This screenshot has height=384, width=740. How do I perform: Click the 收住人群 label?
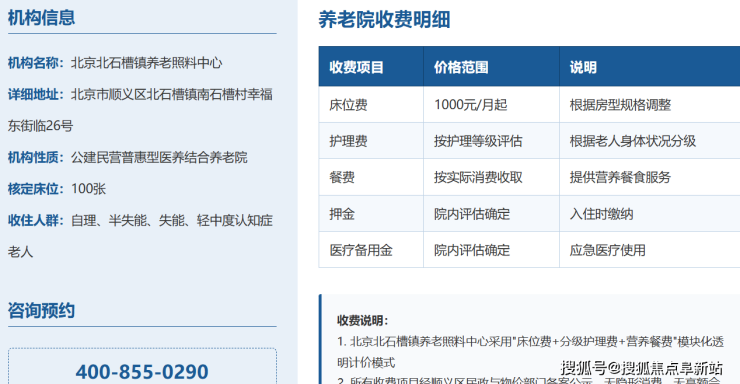(x=35, y=220)
